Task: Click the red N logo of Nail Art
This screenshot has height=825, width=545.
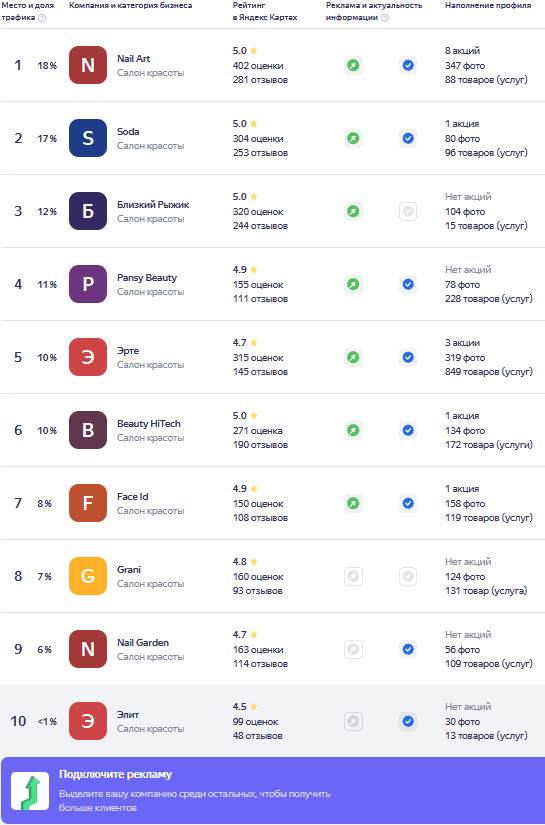Action: coord(88,65)
